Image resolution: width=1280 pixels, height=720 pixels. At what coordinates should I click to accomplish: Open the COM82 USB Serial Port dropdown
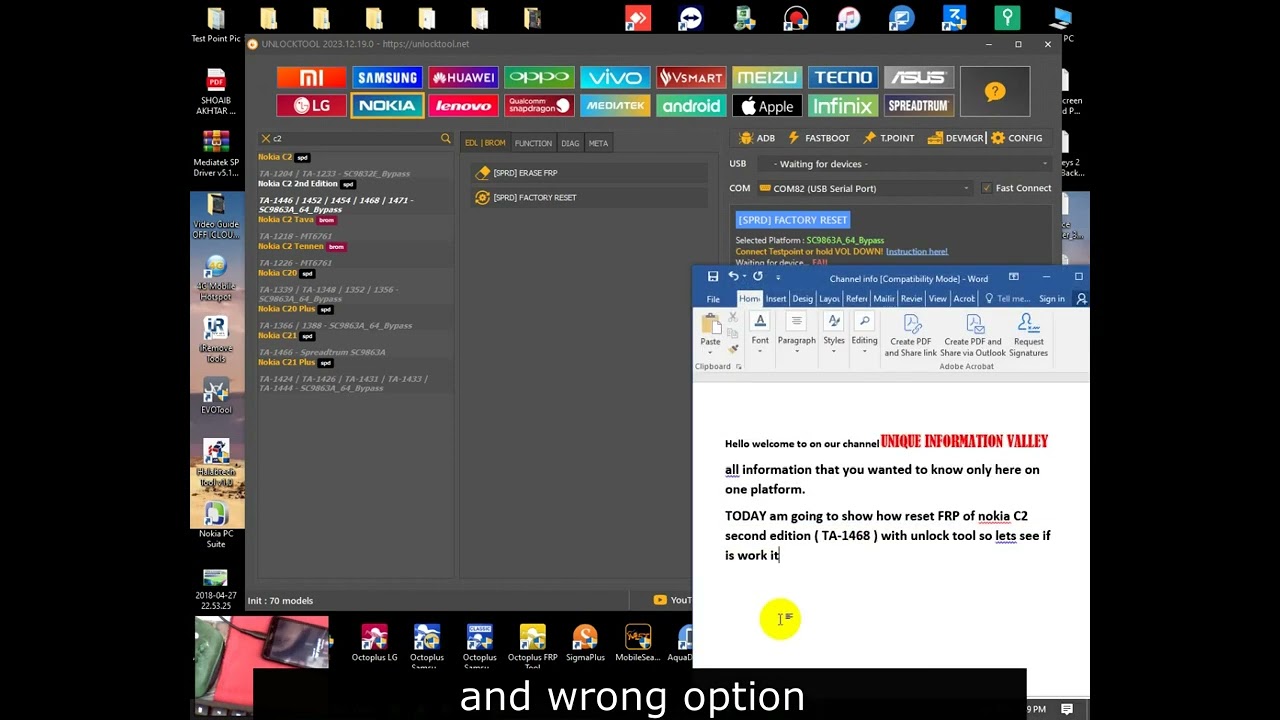click(865, 188)
